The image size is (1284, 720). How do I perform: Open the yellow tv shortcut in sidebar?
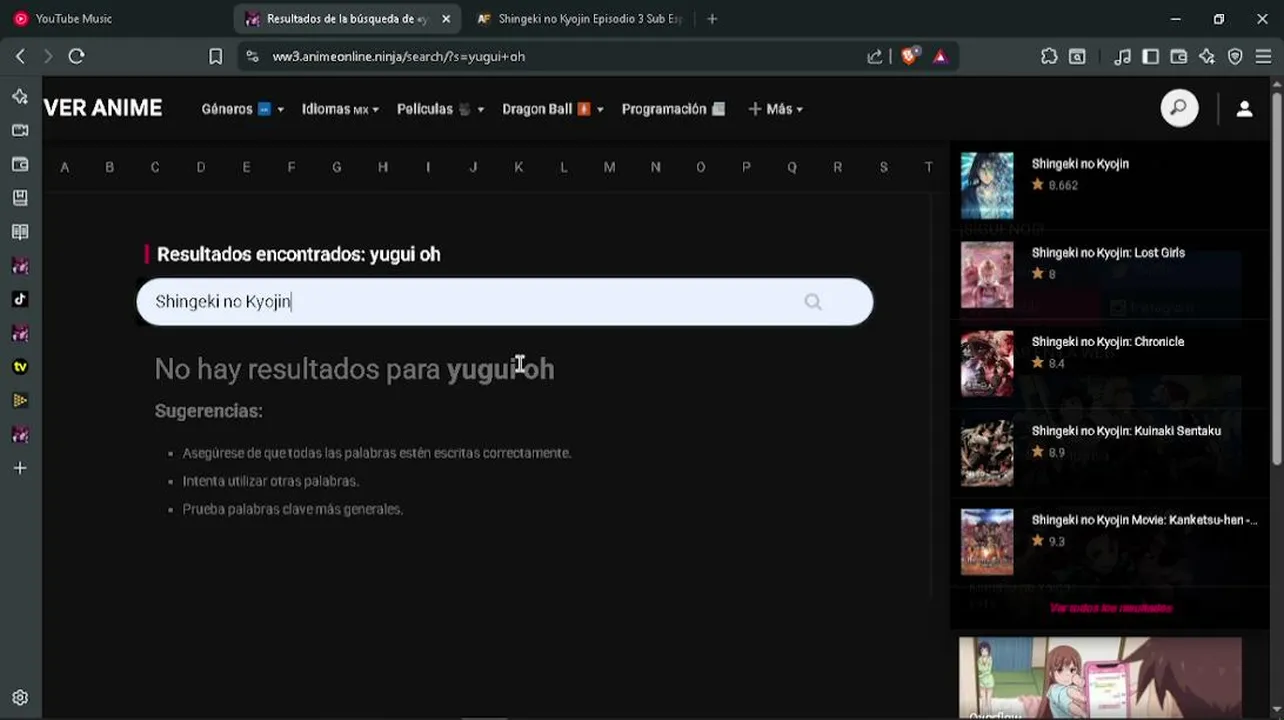(x=20, y=367)
